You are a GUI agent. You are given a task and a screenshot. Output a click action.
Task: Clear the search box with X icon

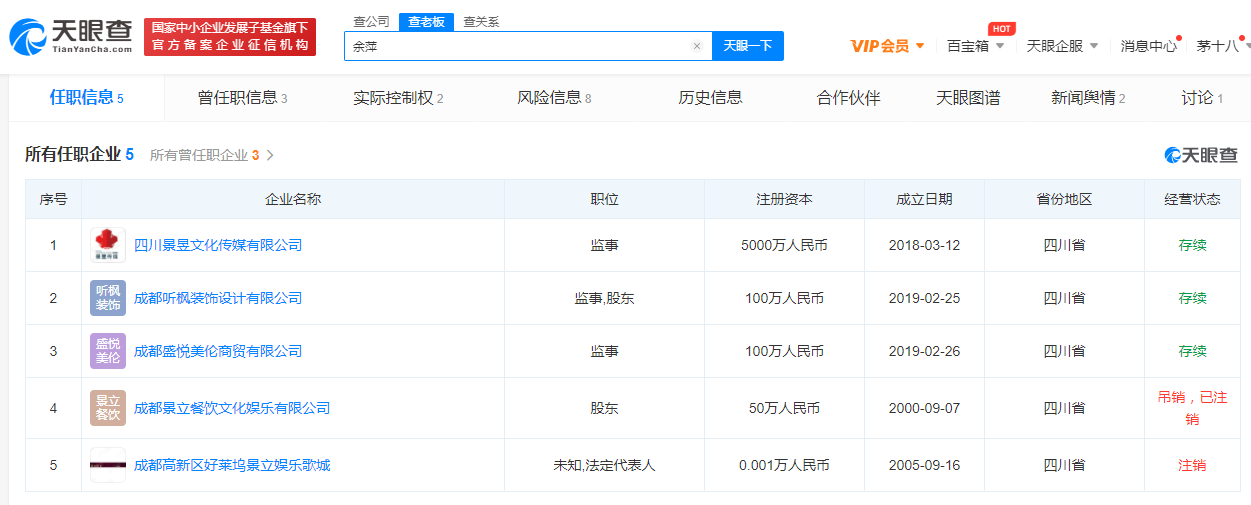[x=697, y=46]
